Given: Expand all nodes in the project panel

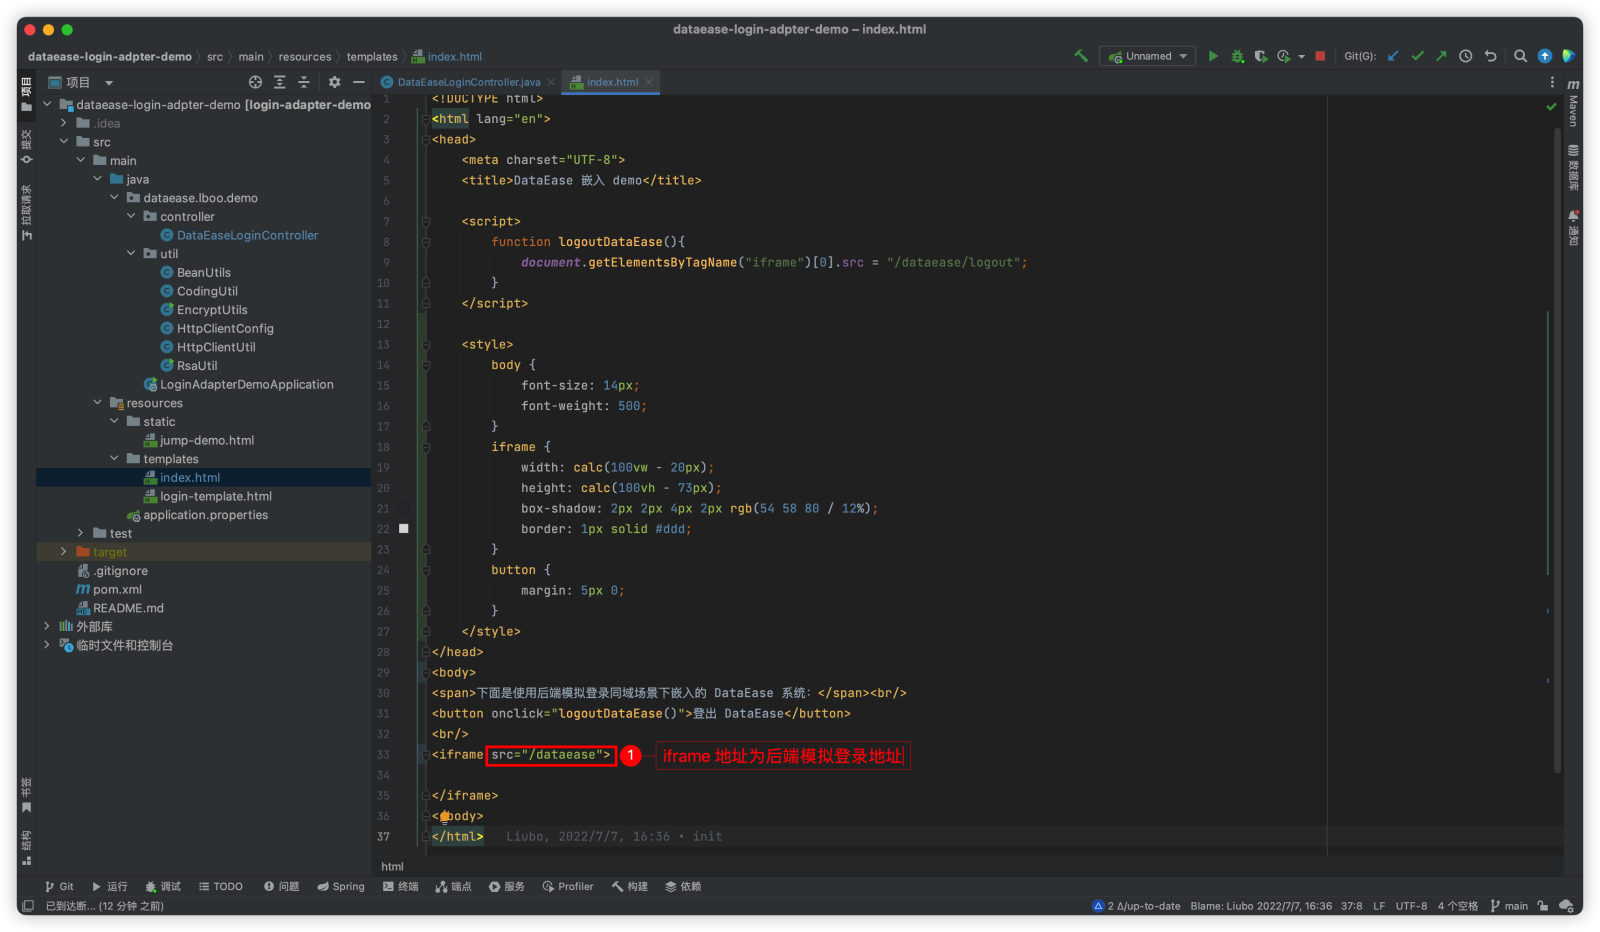Looking at the screenshot, I should 280,82.
